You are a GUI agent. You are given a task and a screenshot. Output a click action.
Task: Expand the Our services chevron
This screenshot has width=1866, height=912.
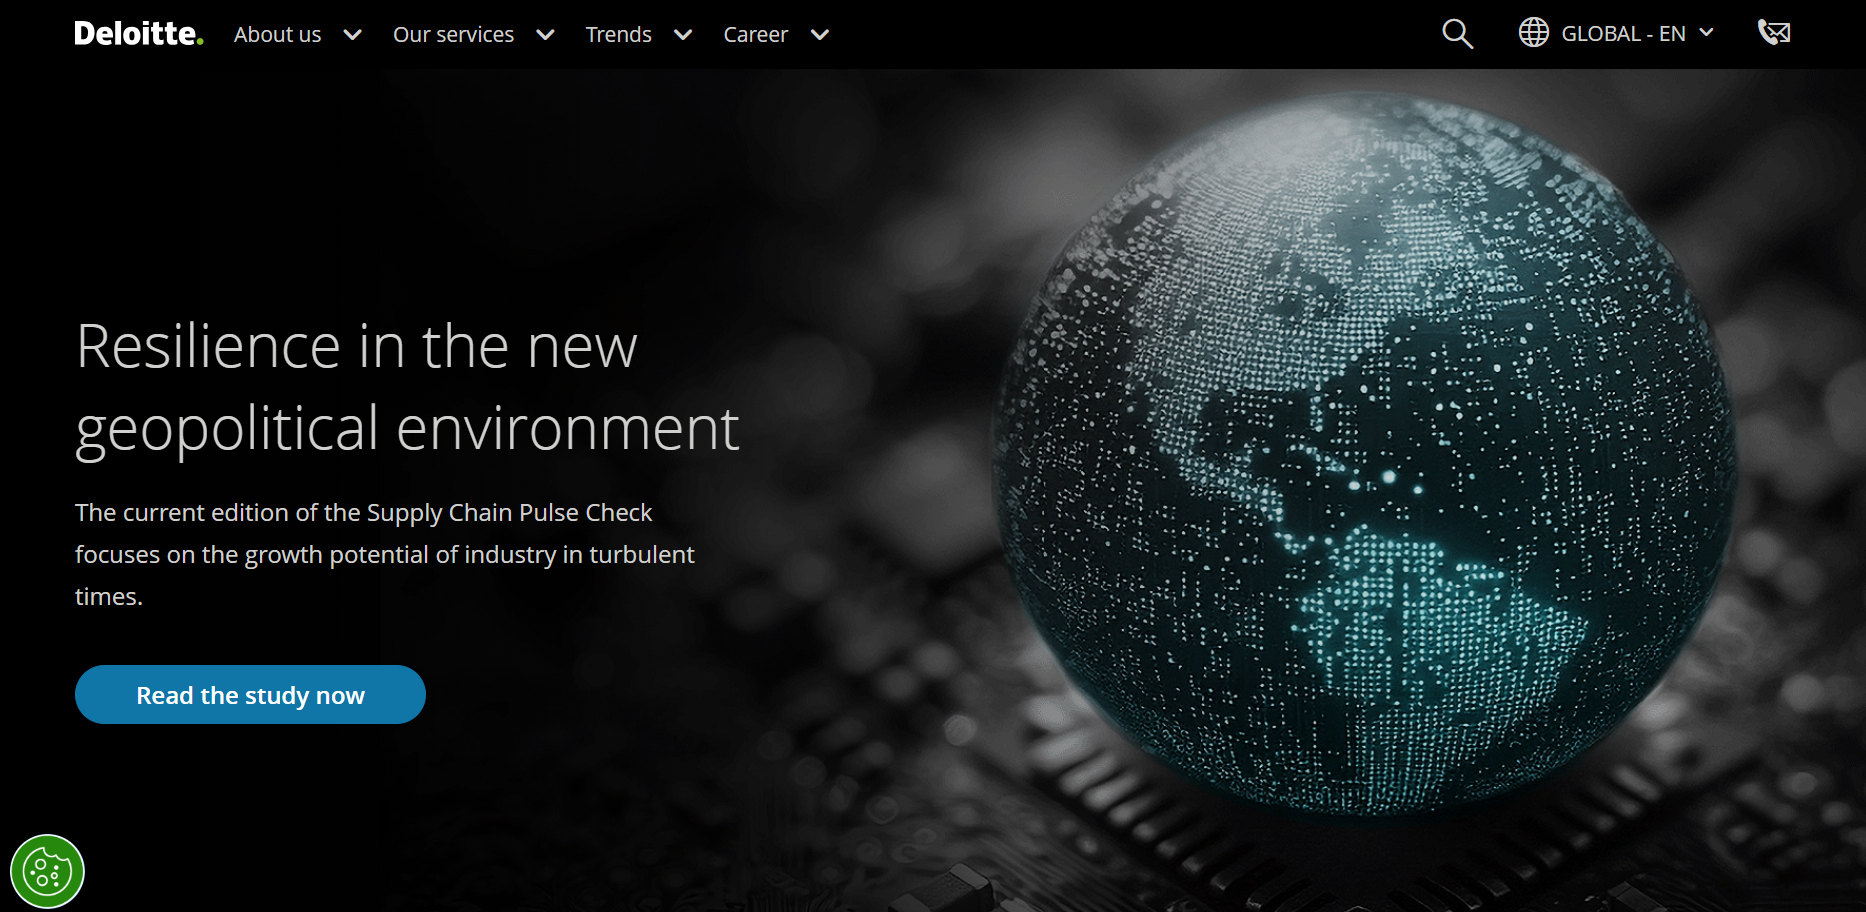(x=545, y=35)
